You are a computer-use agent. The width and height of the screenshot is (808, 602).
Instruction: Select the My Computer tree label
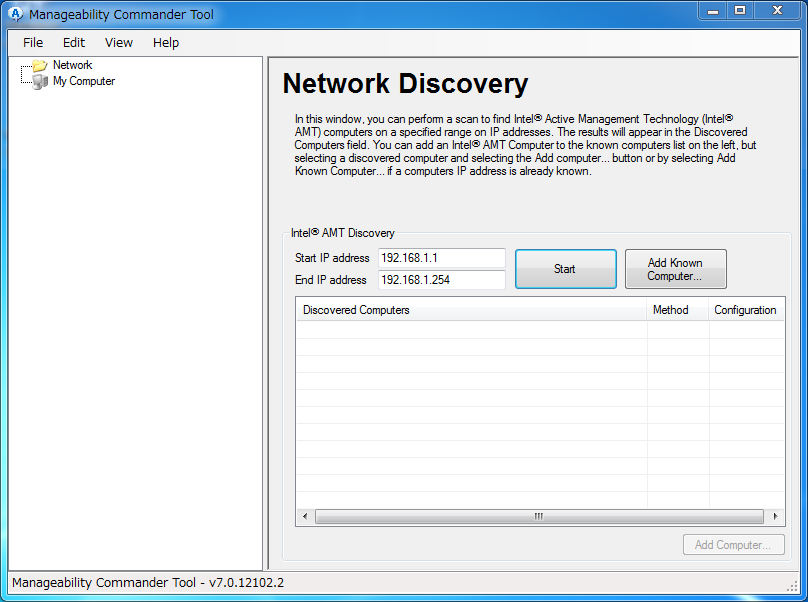84,81
